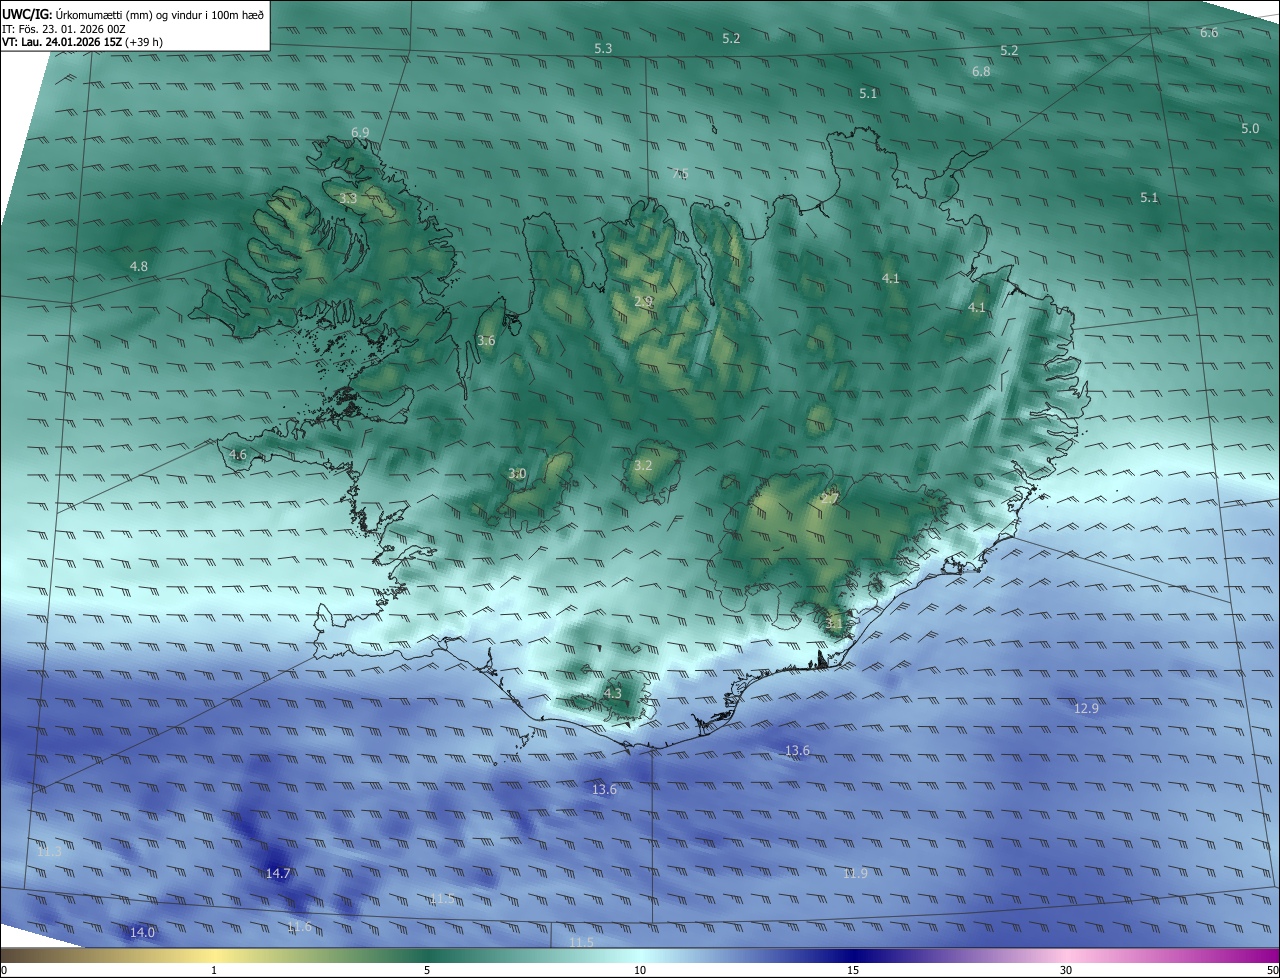This screenshot has width=1280, height=978.
Task: Click the 7.5 value label
Action: 680,174
